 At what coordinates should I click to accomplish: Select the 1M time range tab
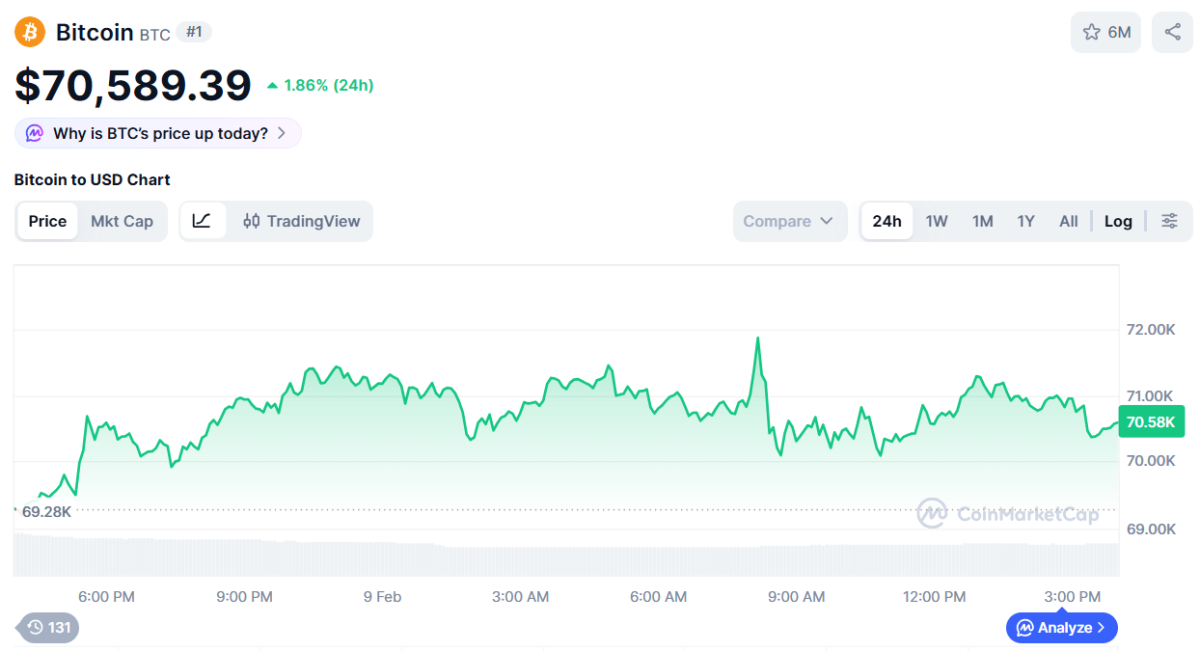pyautogui.click(x=982, y=221)
